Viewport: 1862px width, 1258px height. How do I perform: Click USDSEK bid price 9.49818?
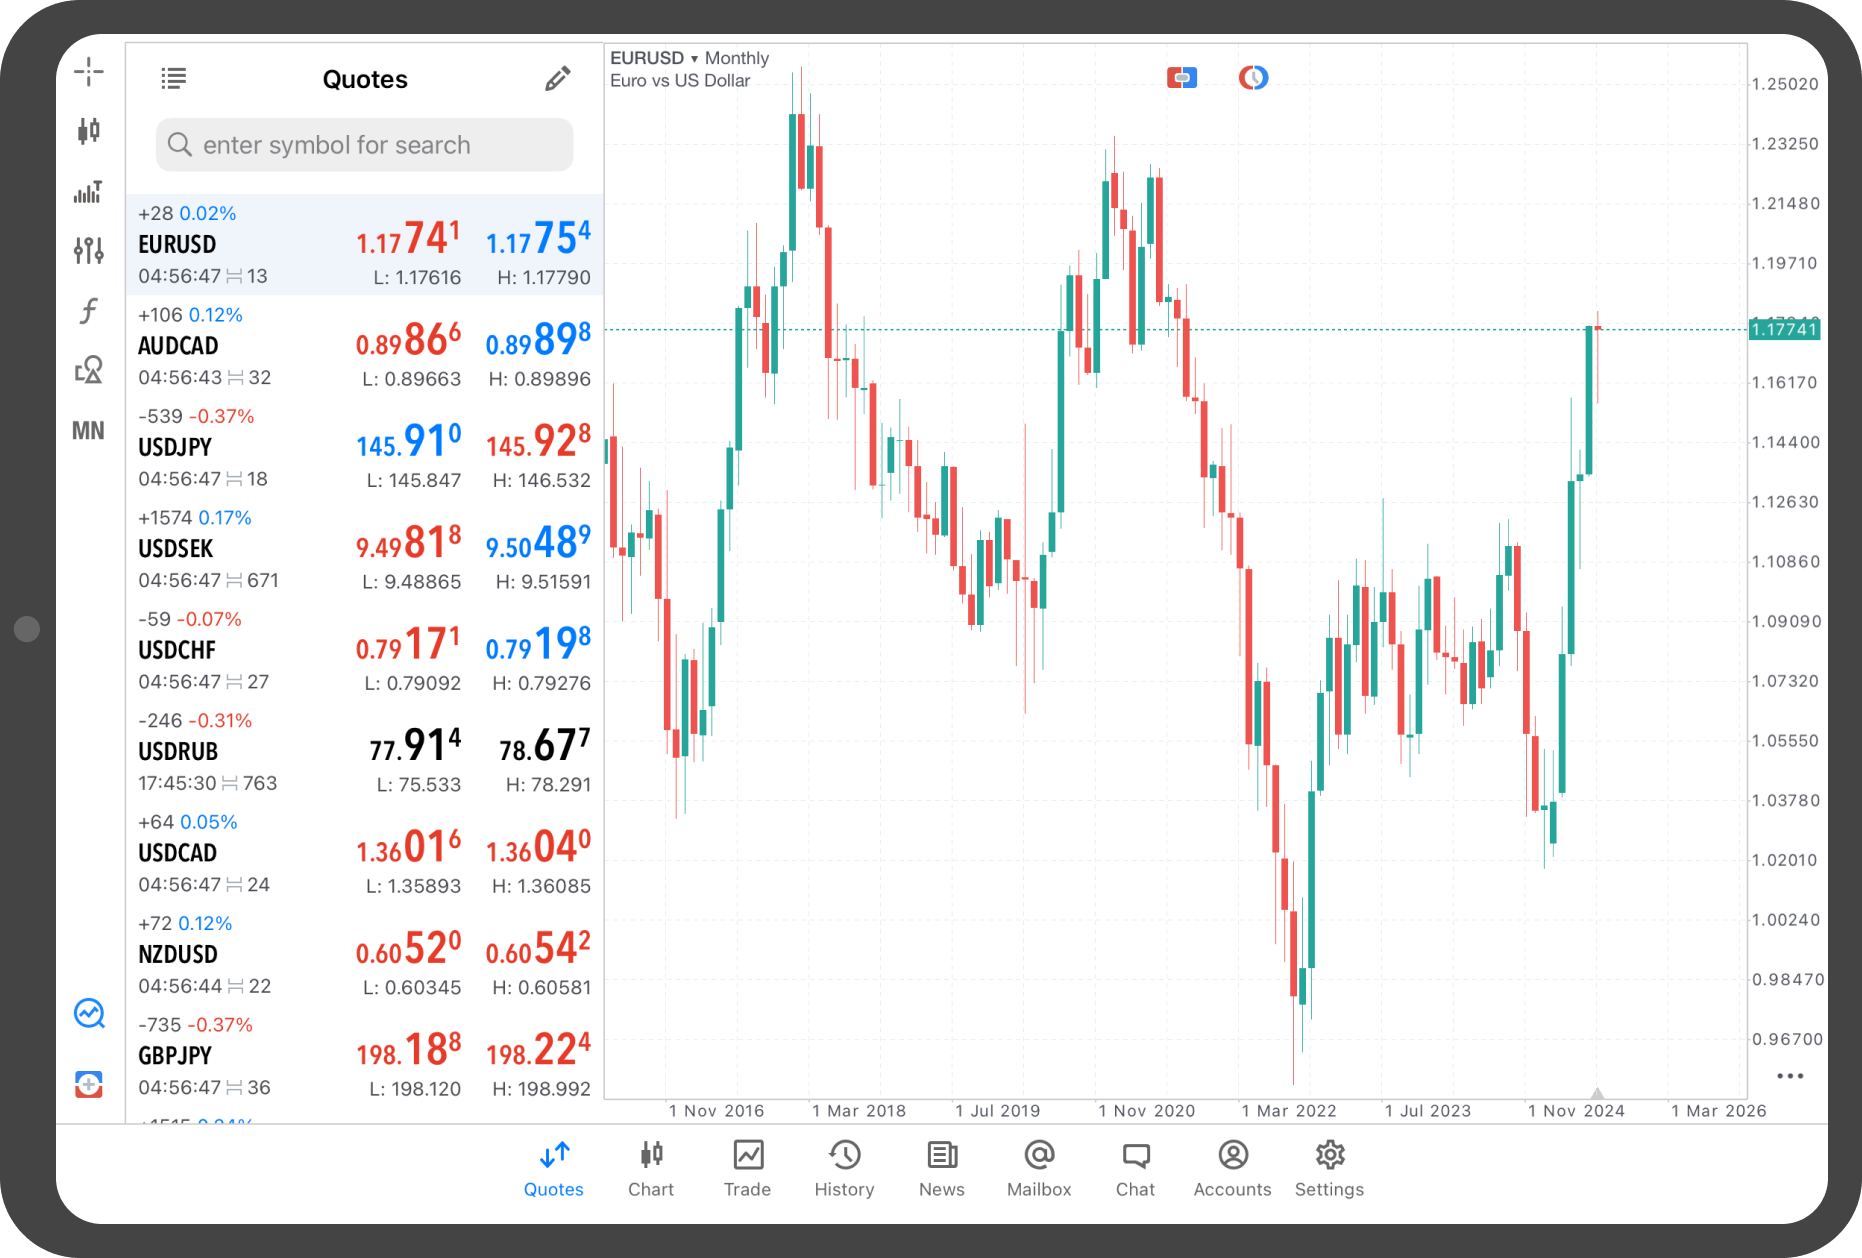[x=408, y=542]
